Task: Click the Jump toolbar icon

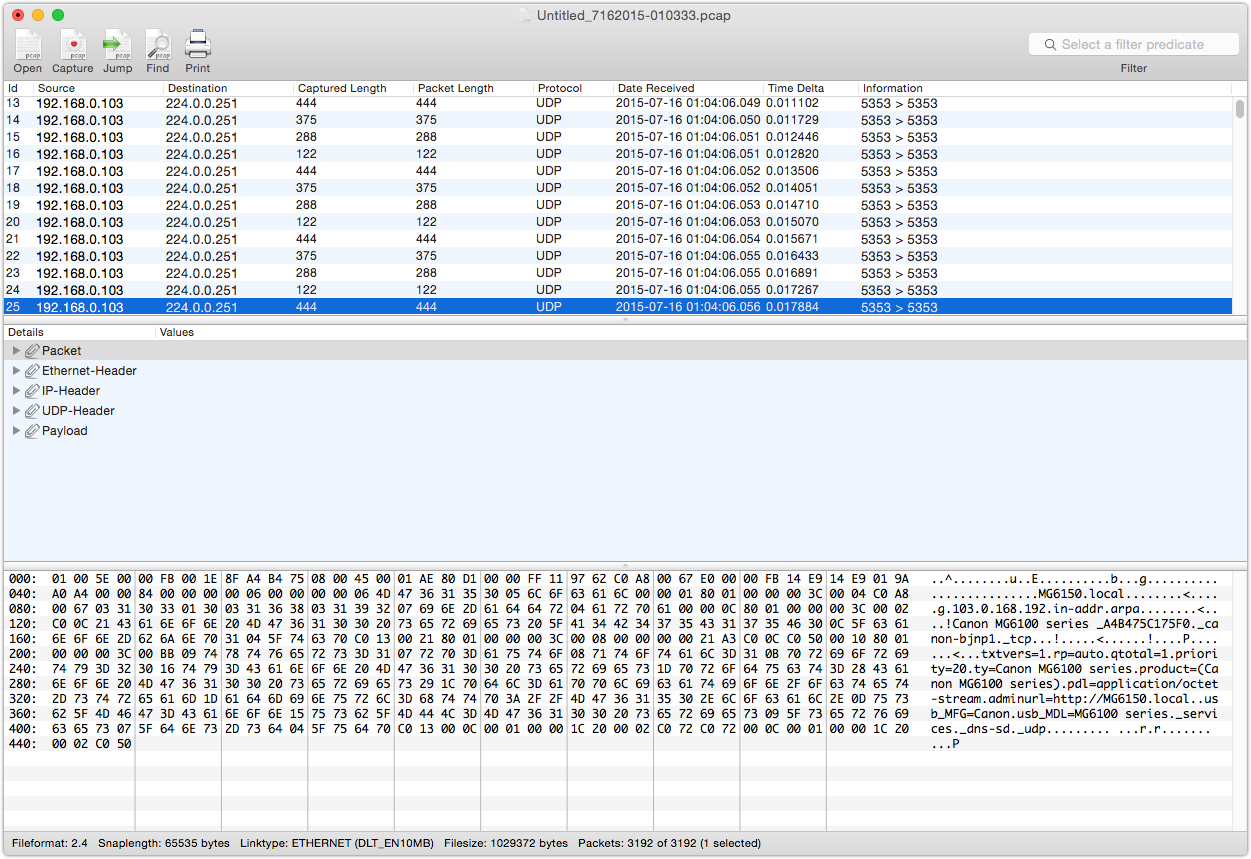Action: (117, 45)
